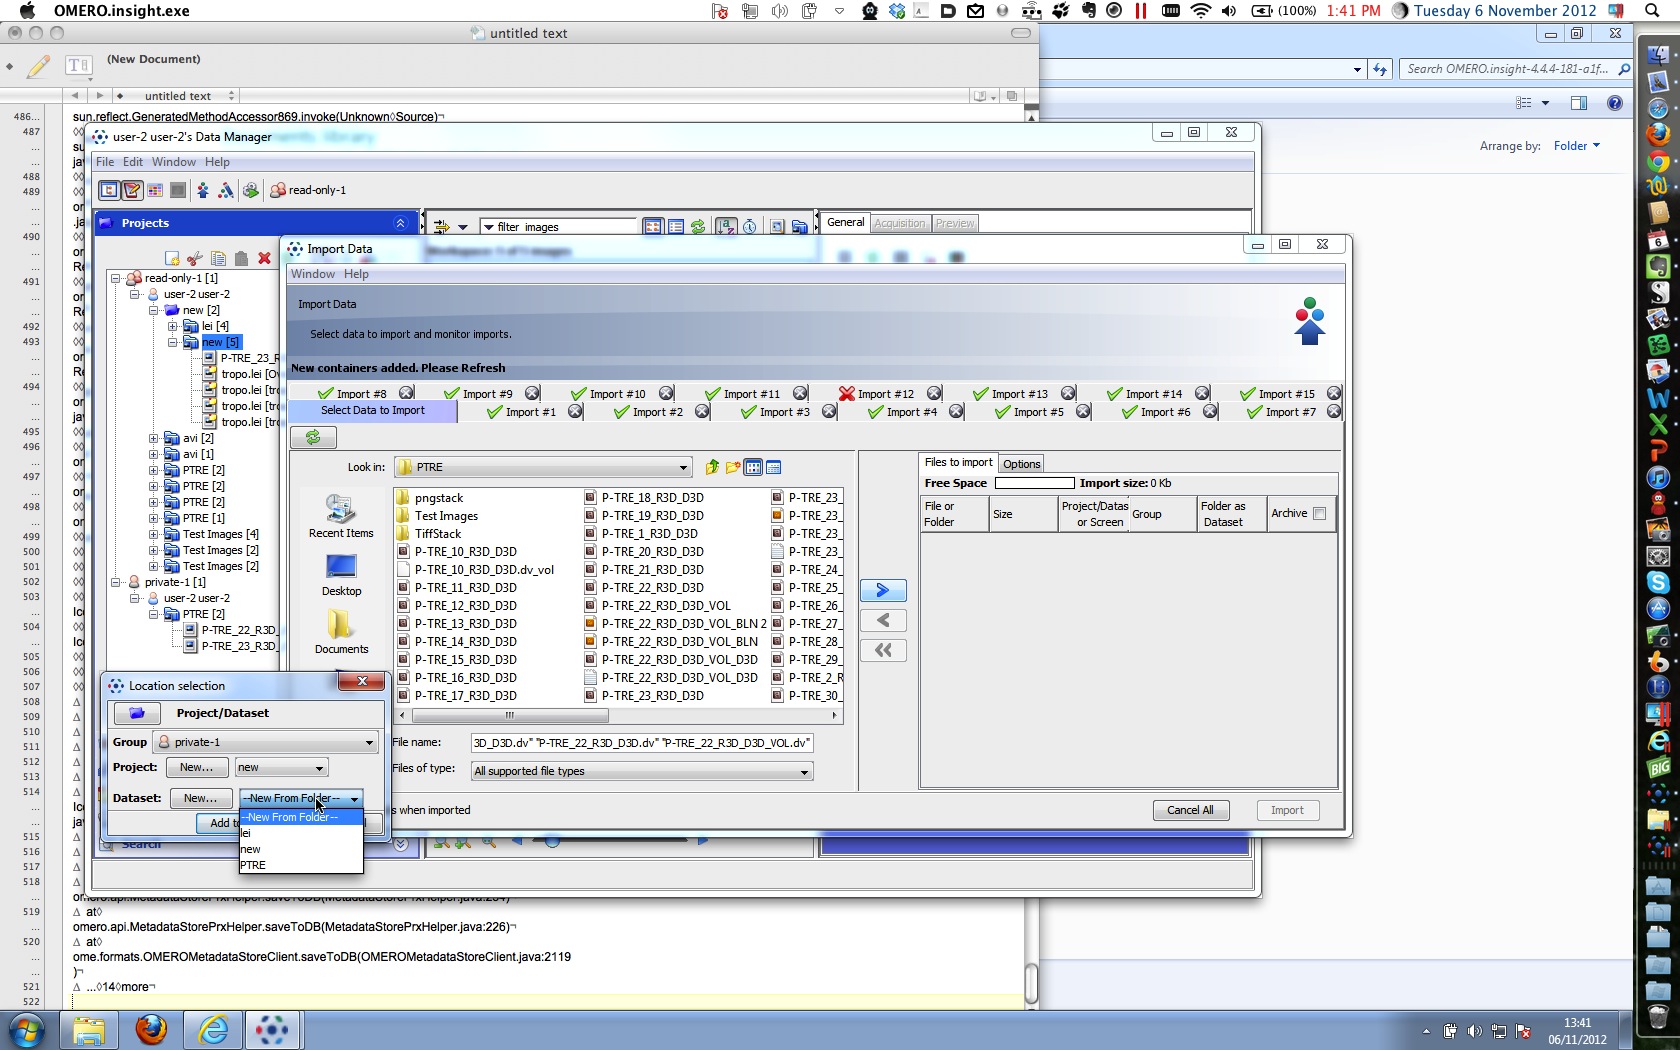Toggle the Archive checkbox in Files to import
Image resolution: width=1680 pixels, height=1050 pixels.
tap(1319, 513)
